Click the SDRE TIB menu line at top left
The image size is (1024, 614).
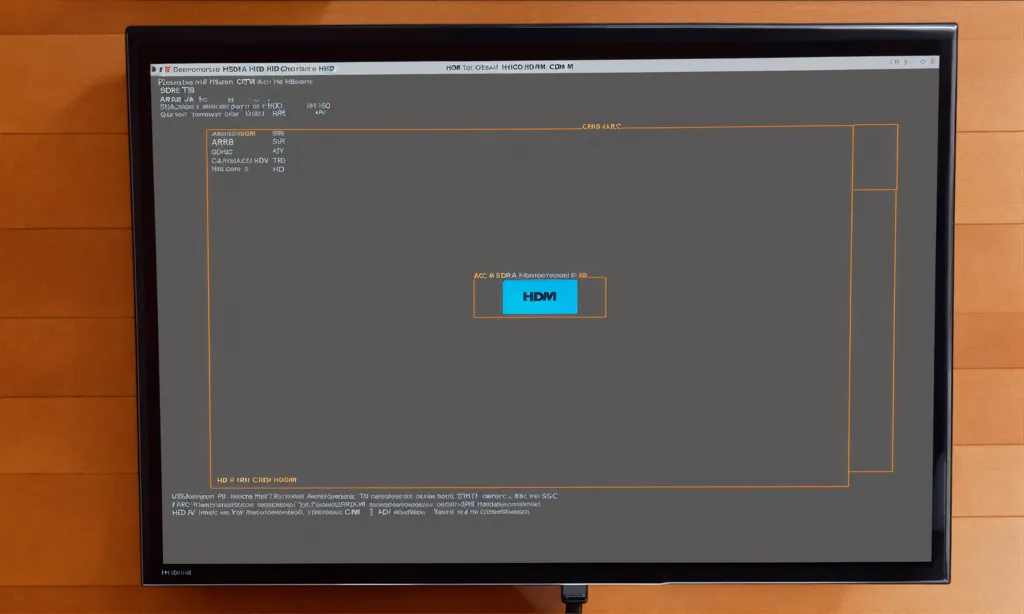(x=177, y=90)
